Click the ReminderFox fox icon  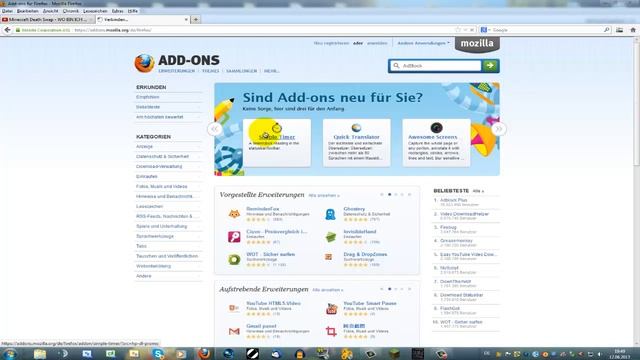234,214
